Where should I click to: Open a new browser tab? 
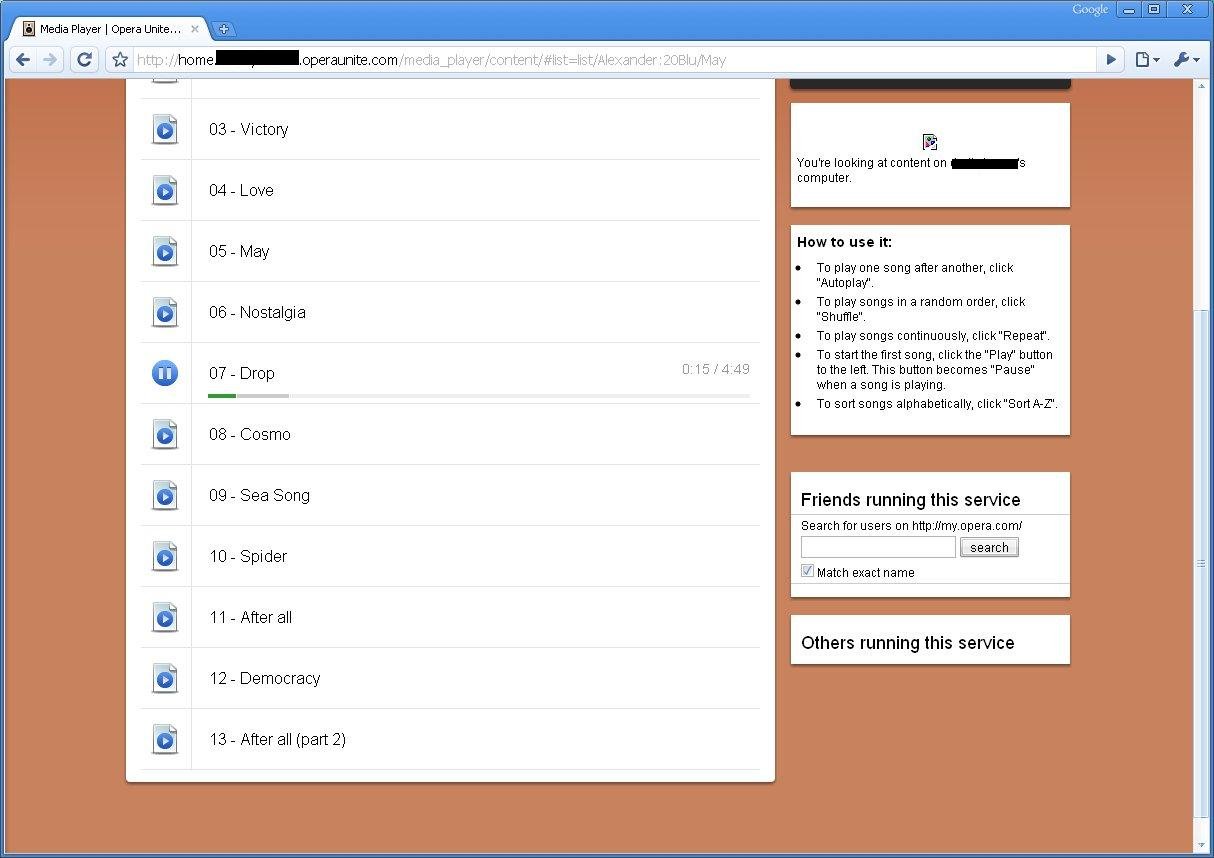pyautogui.click(x=224, y=29)
